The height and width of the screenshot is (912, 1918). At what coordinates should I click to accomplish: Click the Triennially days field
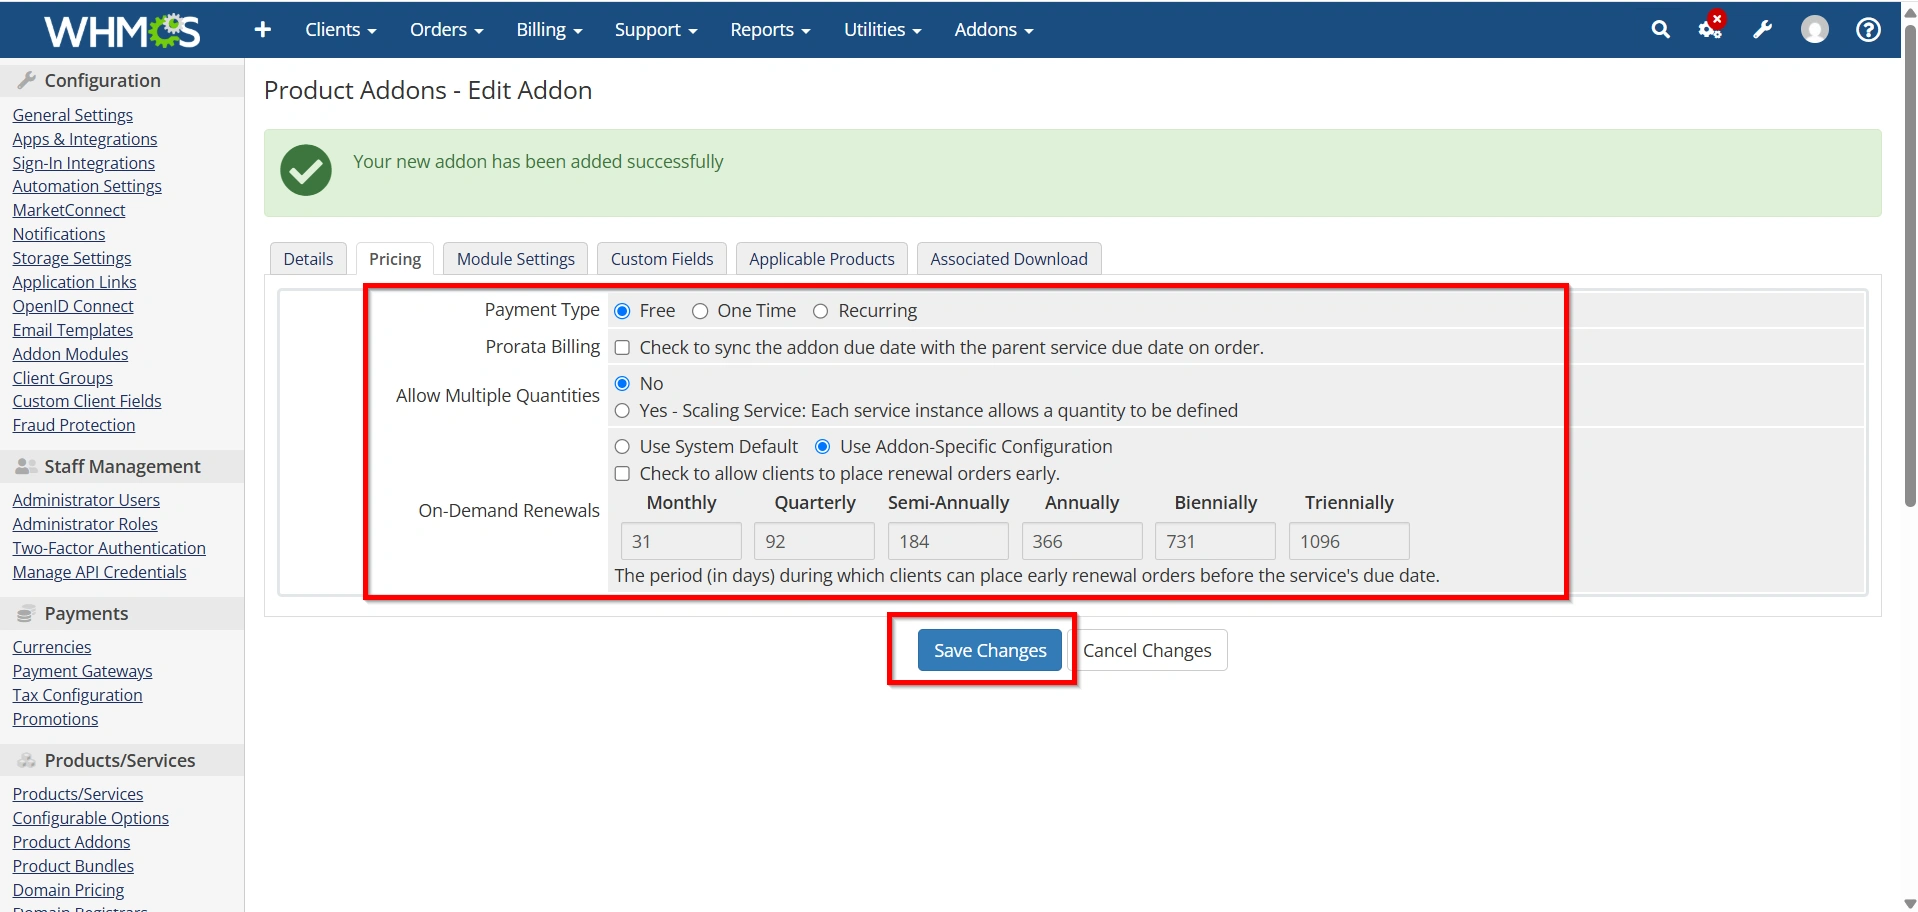click(x=1349, y=541)
